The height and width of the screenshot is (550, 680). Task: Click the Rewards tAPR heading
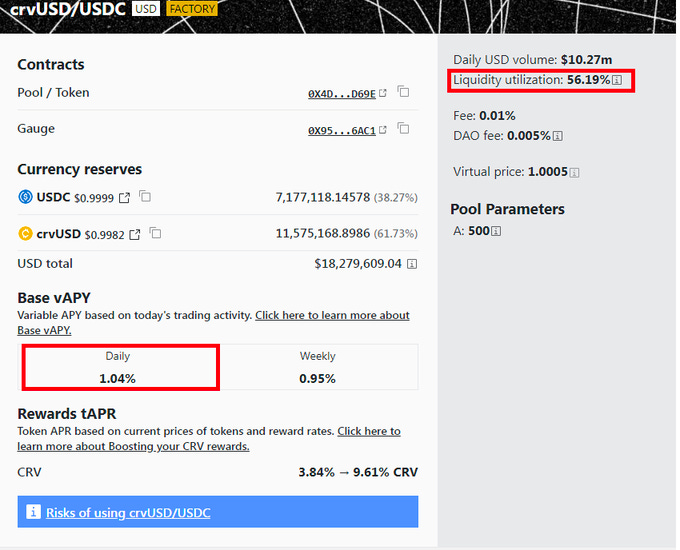[67, 414]
